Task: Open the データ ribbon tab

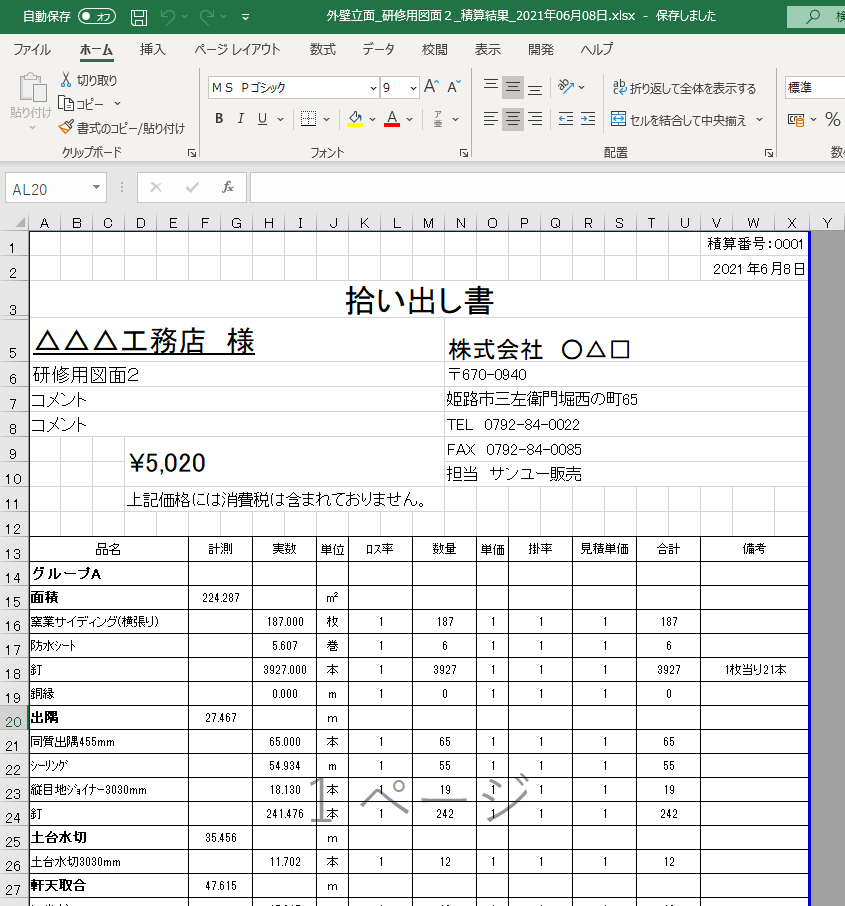Action: click(x=379, y=50)
